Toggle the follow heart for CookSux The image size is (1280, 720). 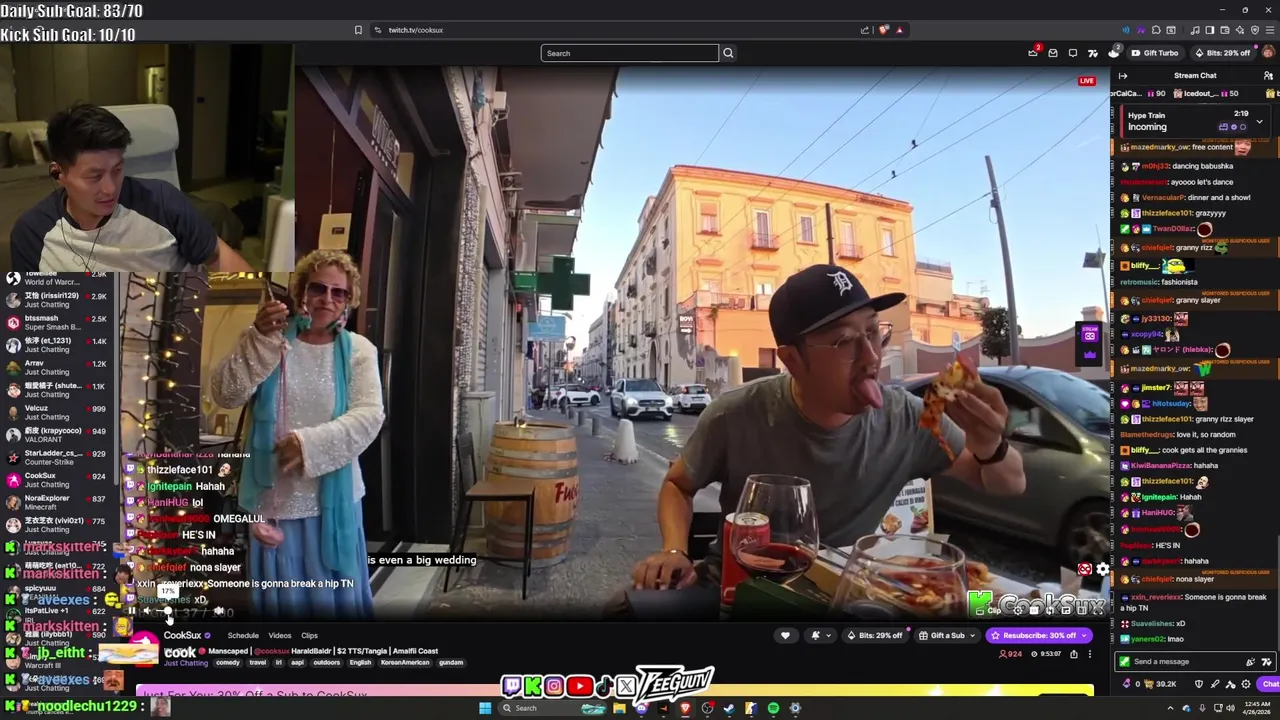click(785, 635)
